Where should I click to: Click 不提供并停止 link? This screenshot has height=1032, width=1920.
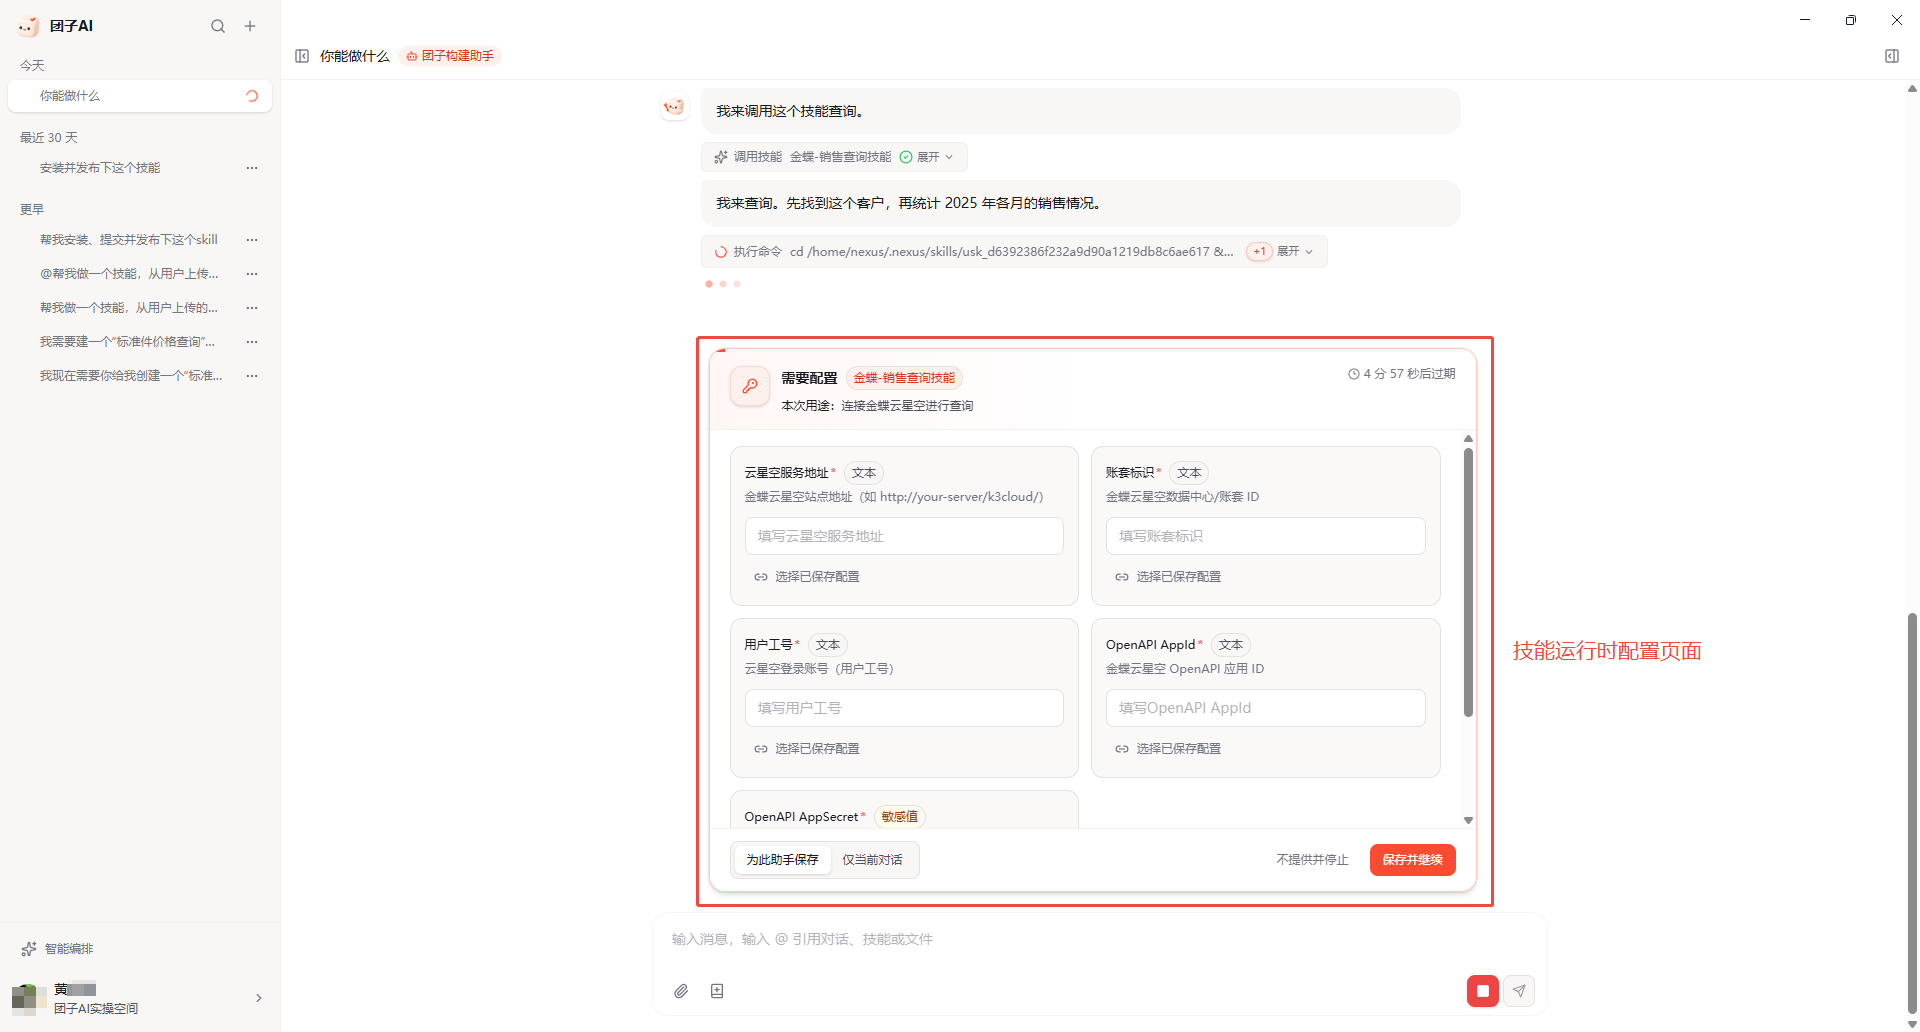point(1312,860)
